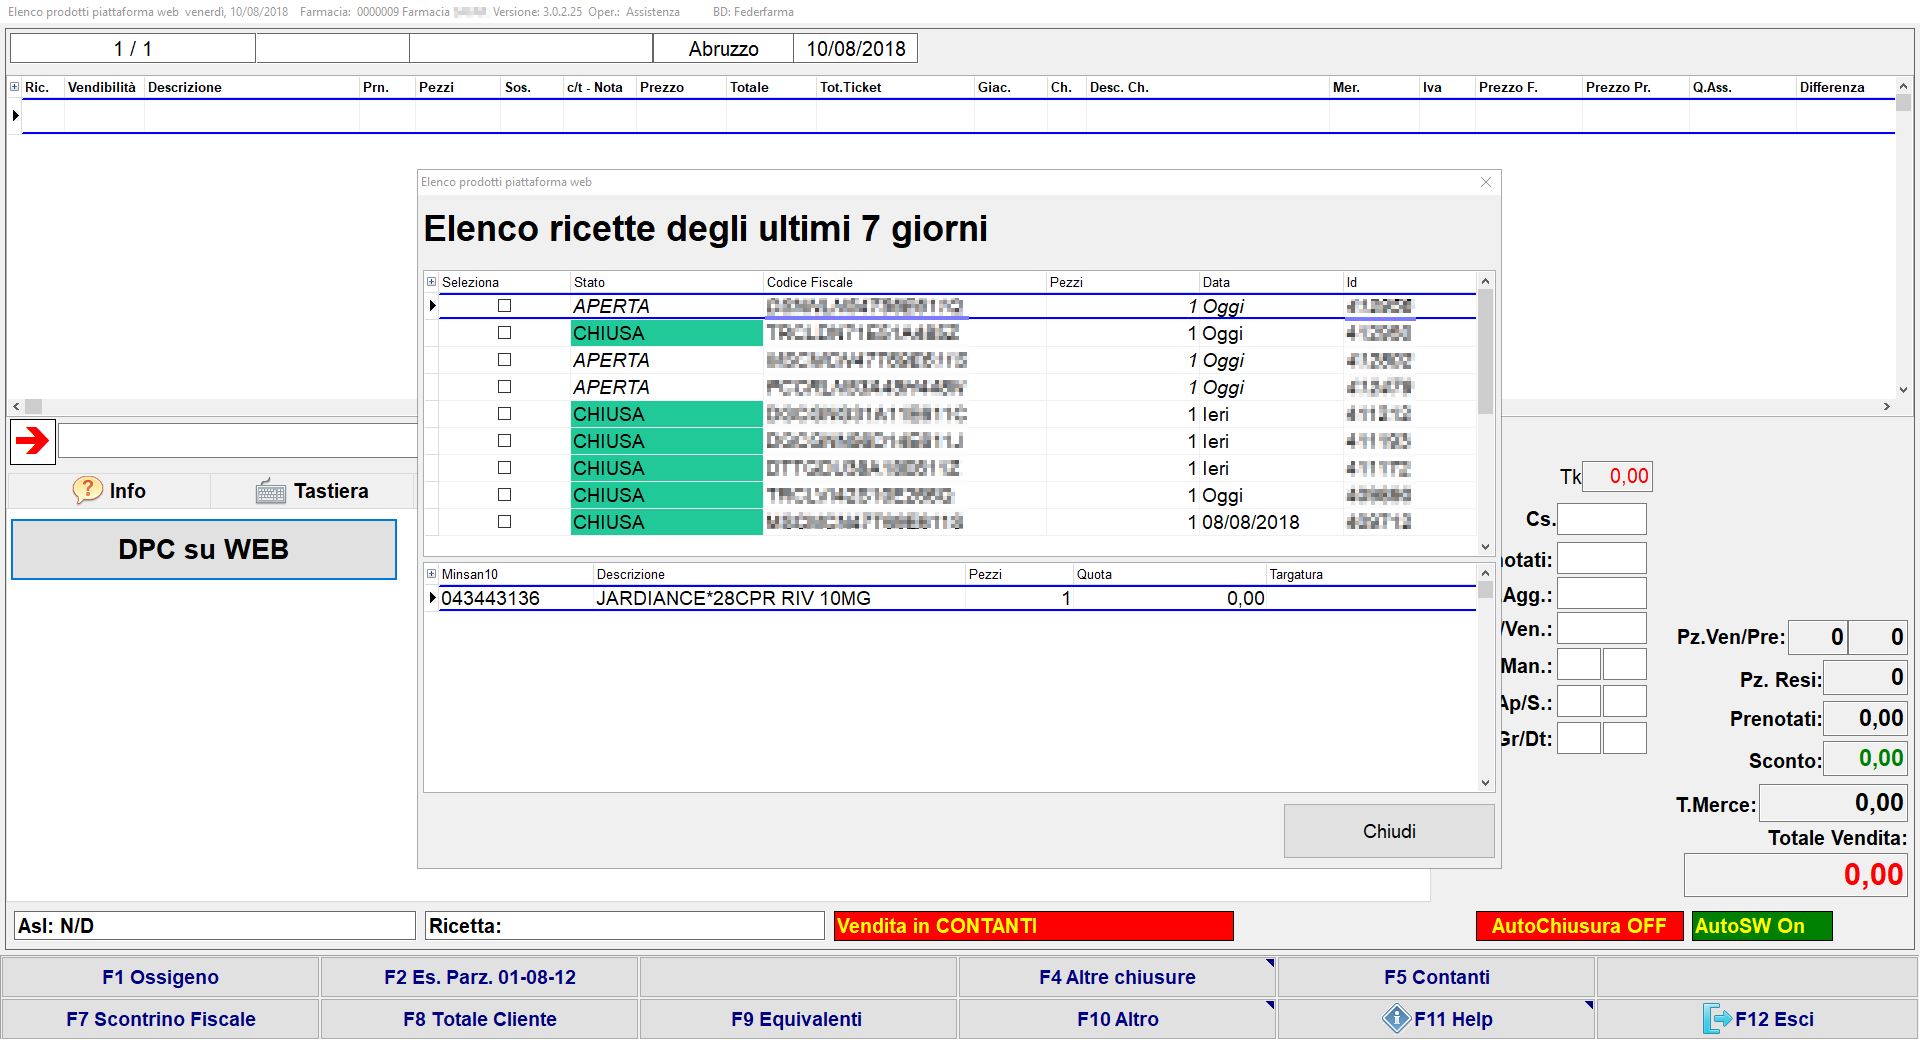The image size is (1920, 1040).
Task: Click the red arrow icon beside input field
Action: click(x=33, y=441)
